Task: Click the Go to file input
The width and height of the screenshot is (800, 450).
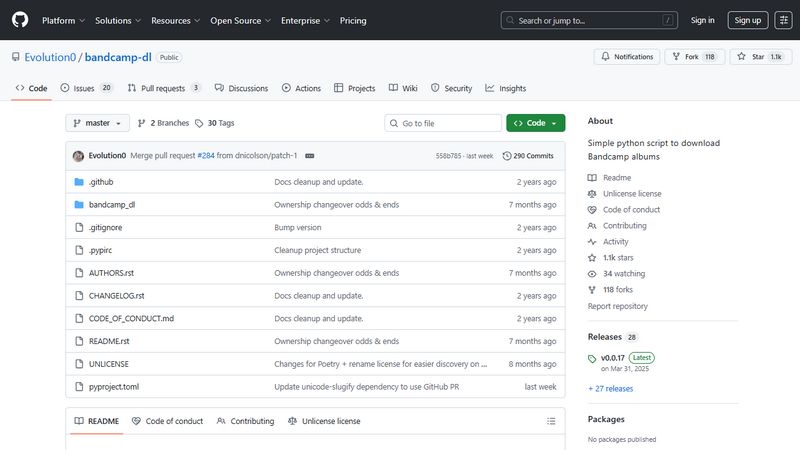Action: (443, 123)
